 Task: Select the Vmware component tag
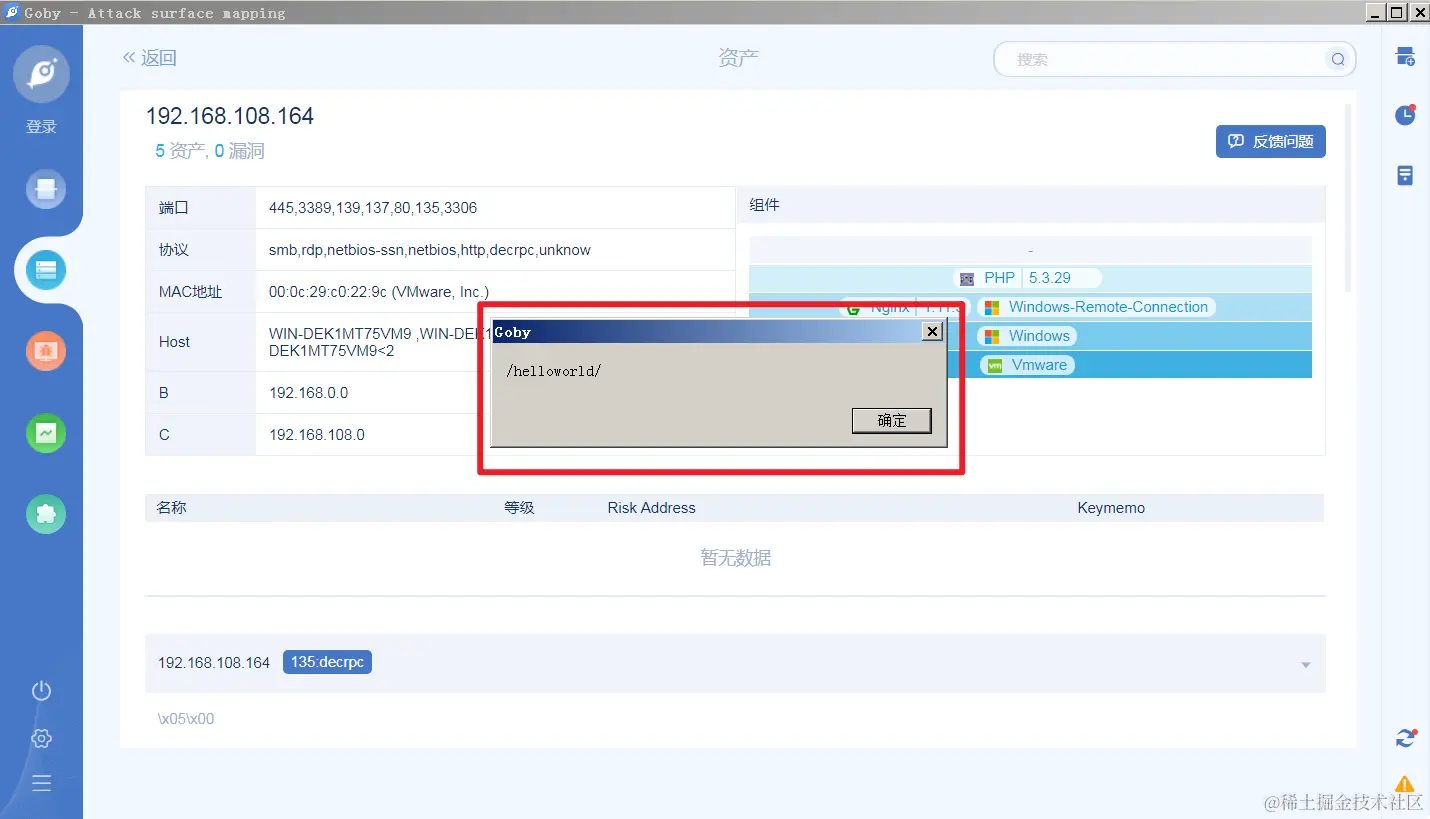(1028, 365)
